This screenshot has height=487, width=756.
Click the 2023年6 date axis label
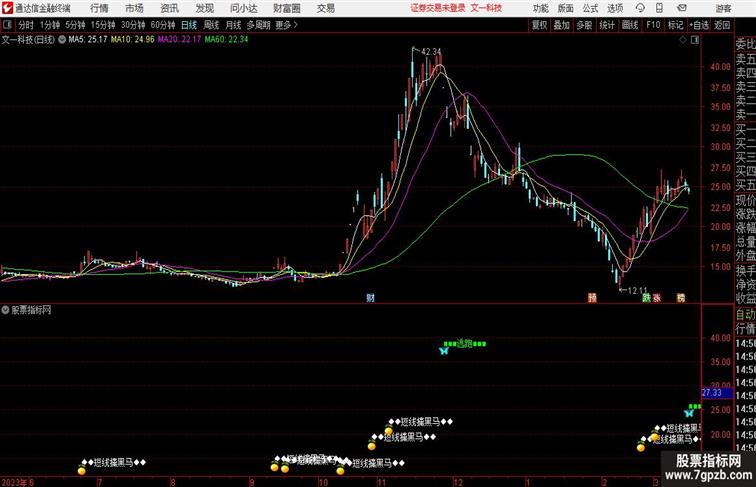(x=18, y=482)
